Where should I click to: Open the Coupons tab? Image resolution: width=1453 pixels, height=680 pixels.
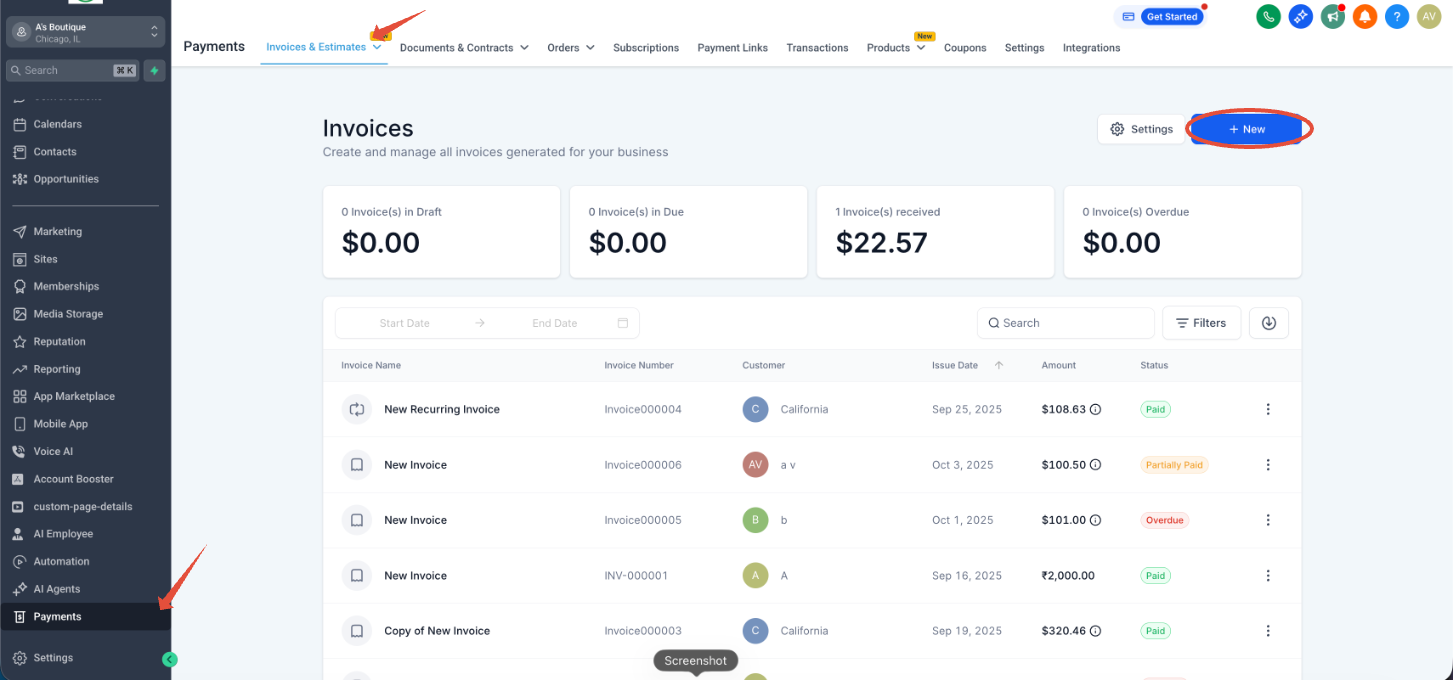click(x=965, y=48)
